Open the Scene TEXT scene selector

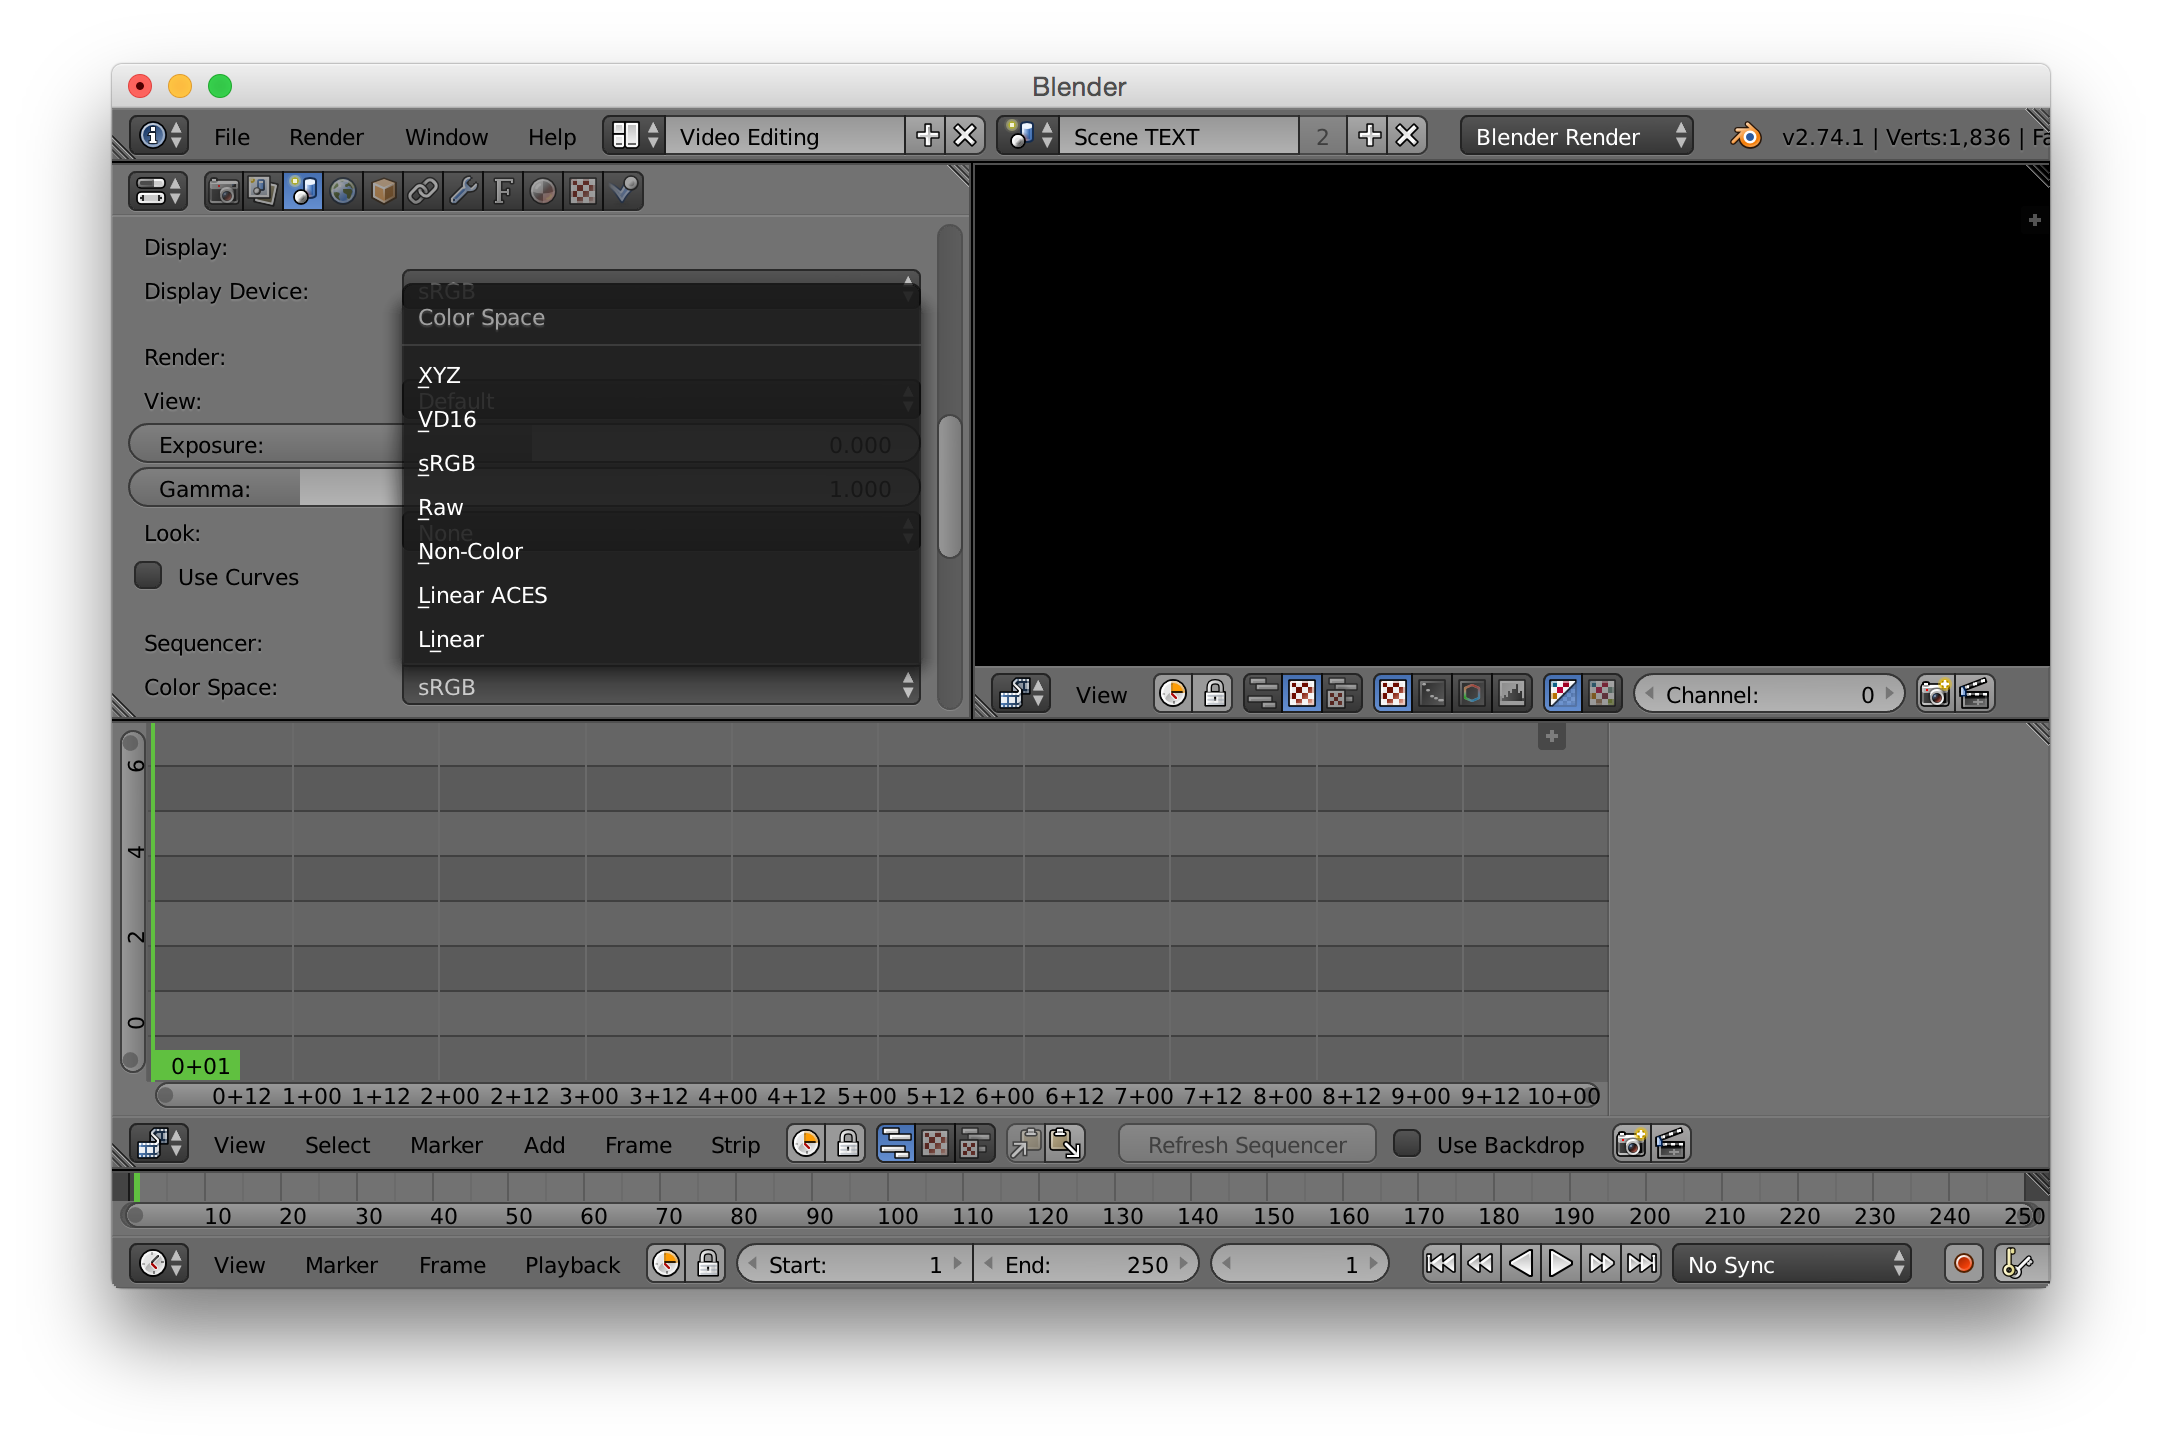[1029, 135]
